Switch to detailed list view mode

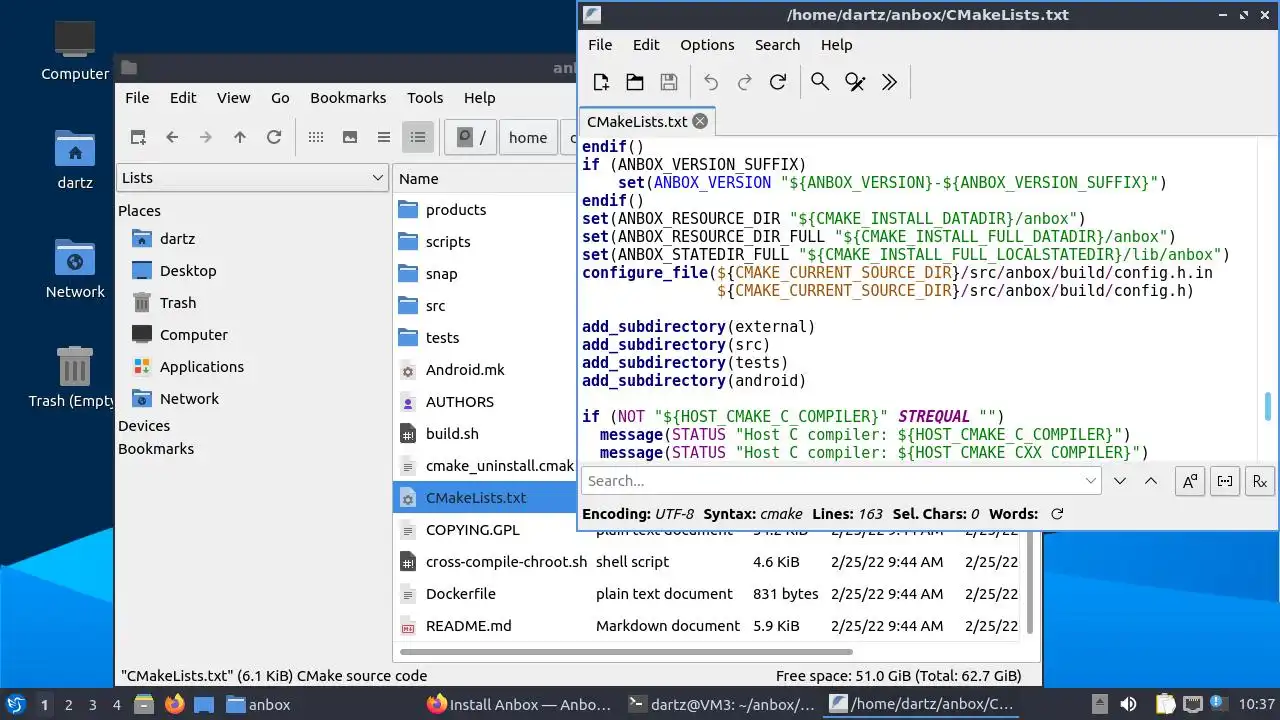coord(418,137)
